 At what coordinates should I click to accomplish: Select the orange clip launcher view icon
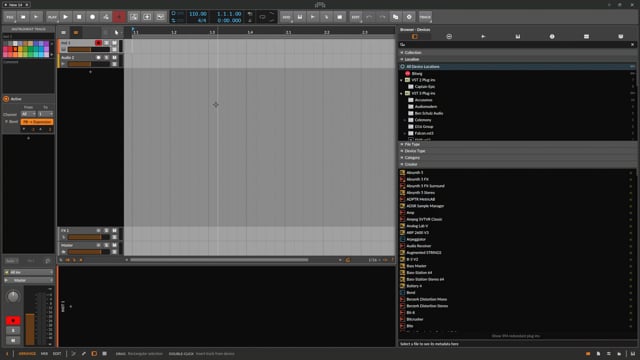pos(76,32)
